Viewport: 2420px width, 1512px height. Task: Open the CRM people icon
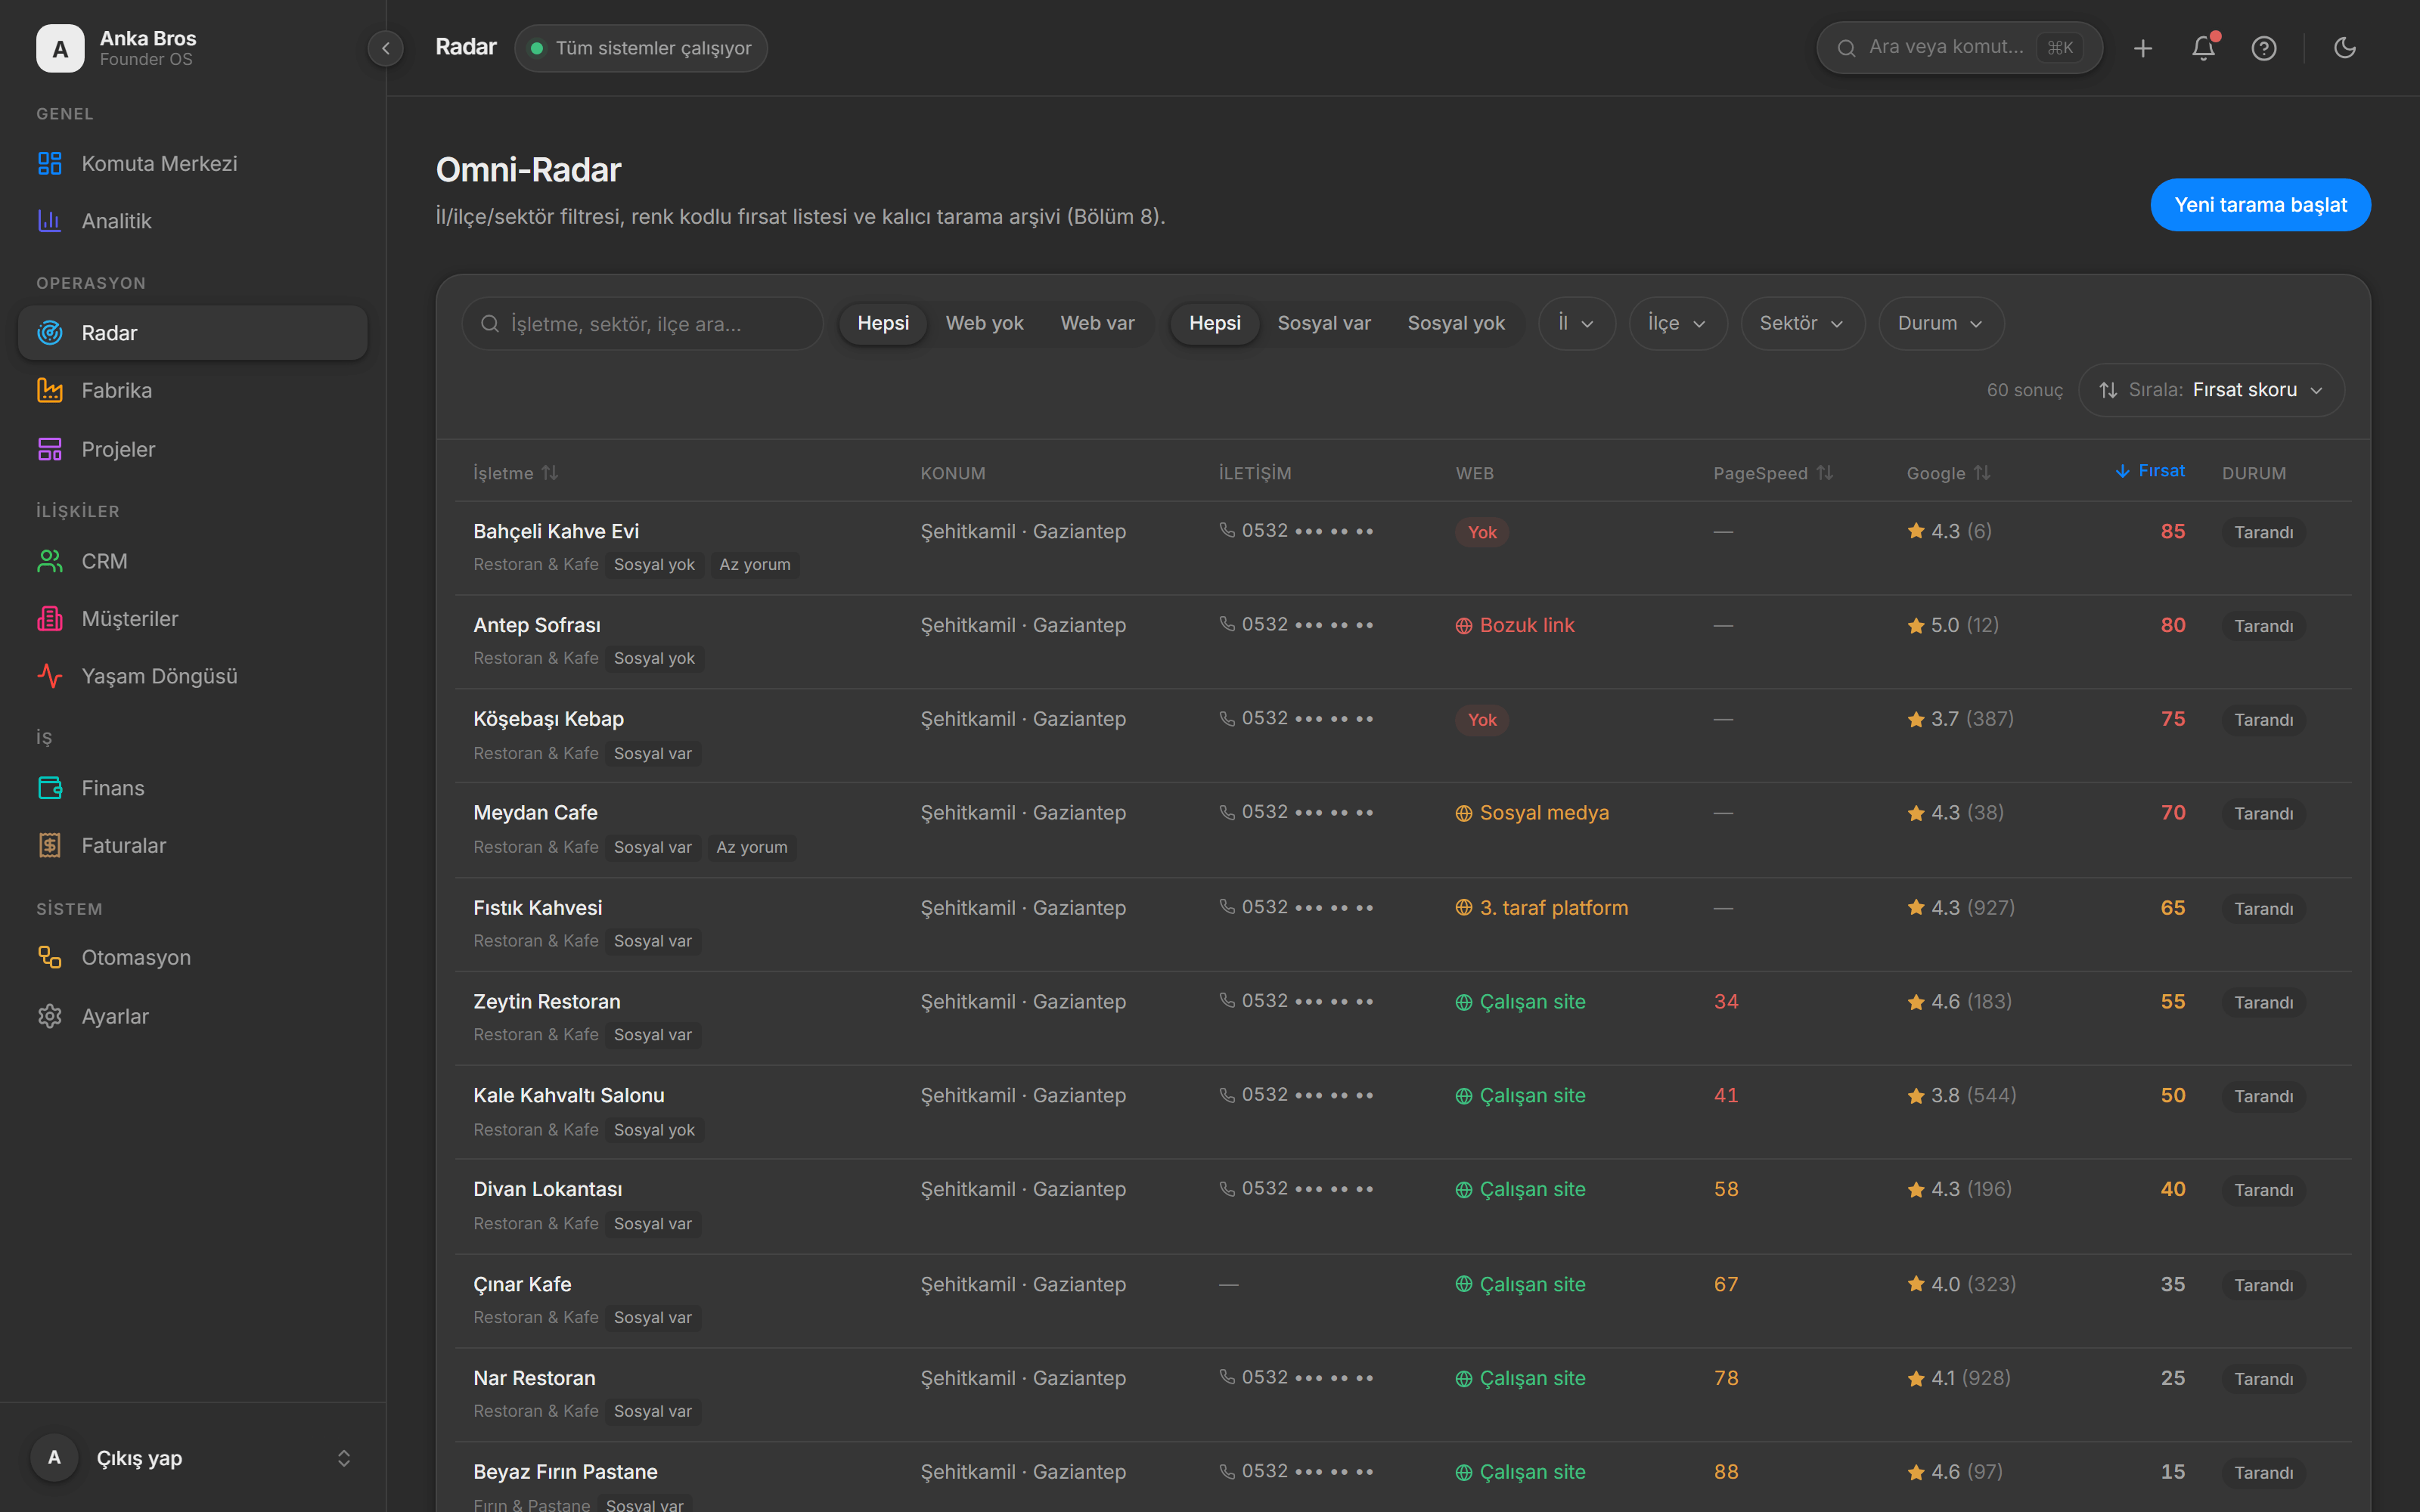click(49, 561)
